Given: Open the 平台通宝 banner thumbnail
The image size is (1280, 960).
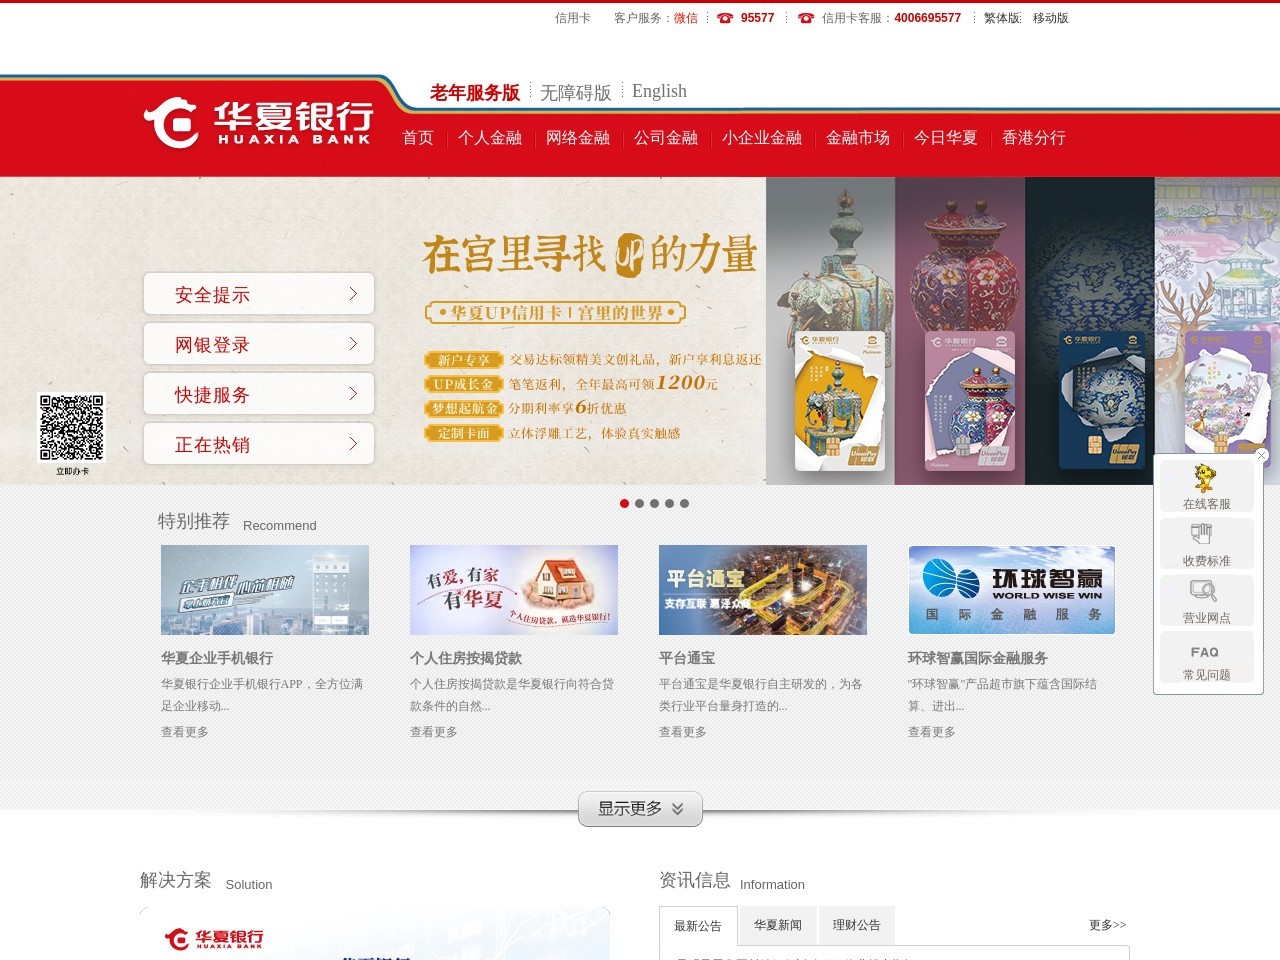Looking at the screenshot, I should pos(763,590).
